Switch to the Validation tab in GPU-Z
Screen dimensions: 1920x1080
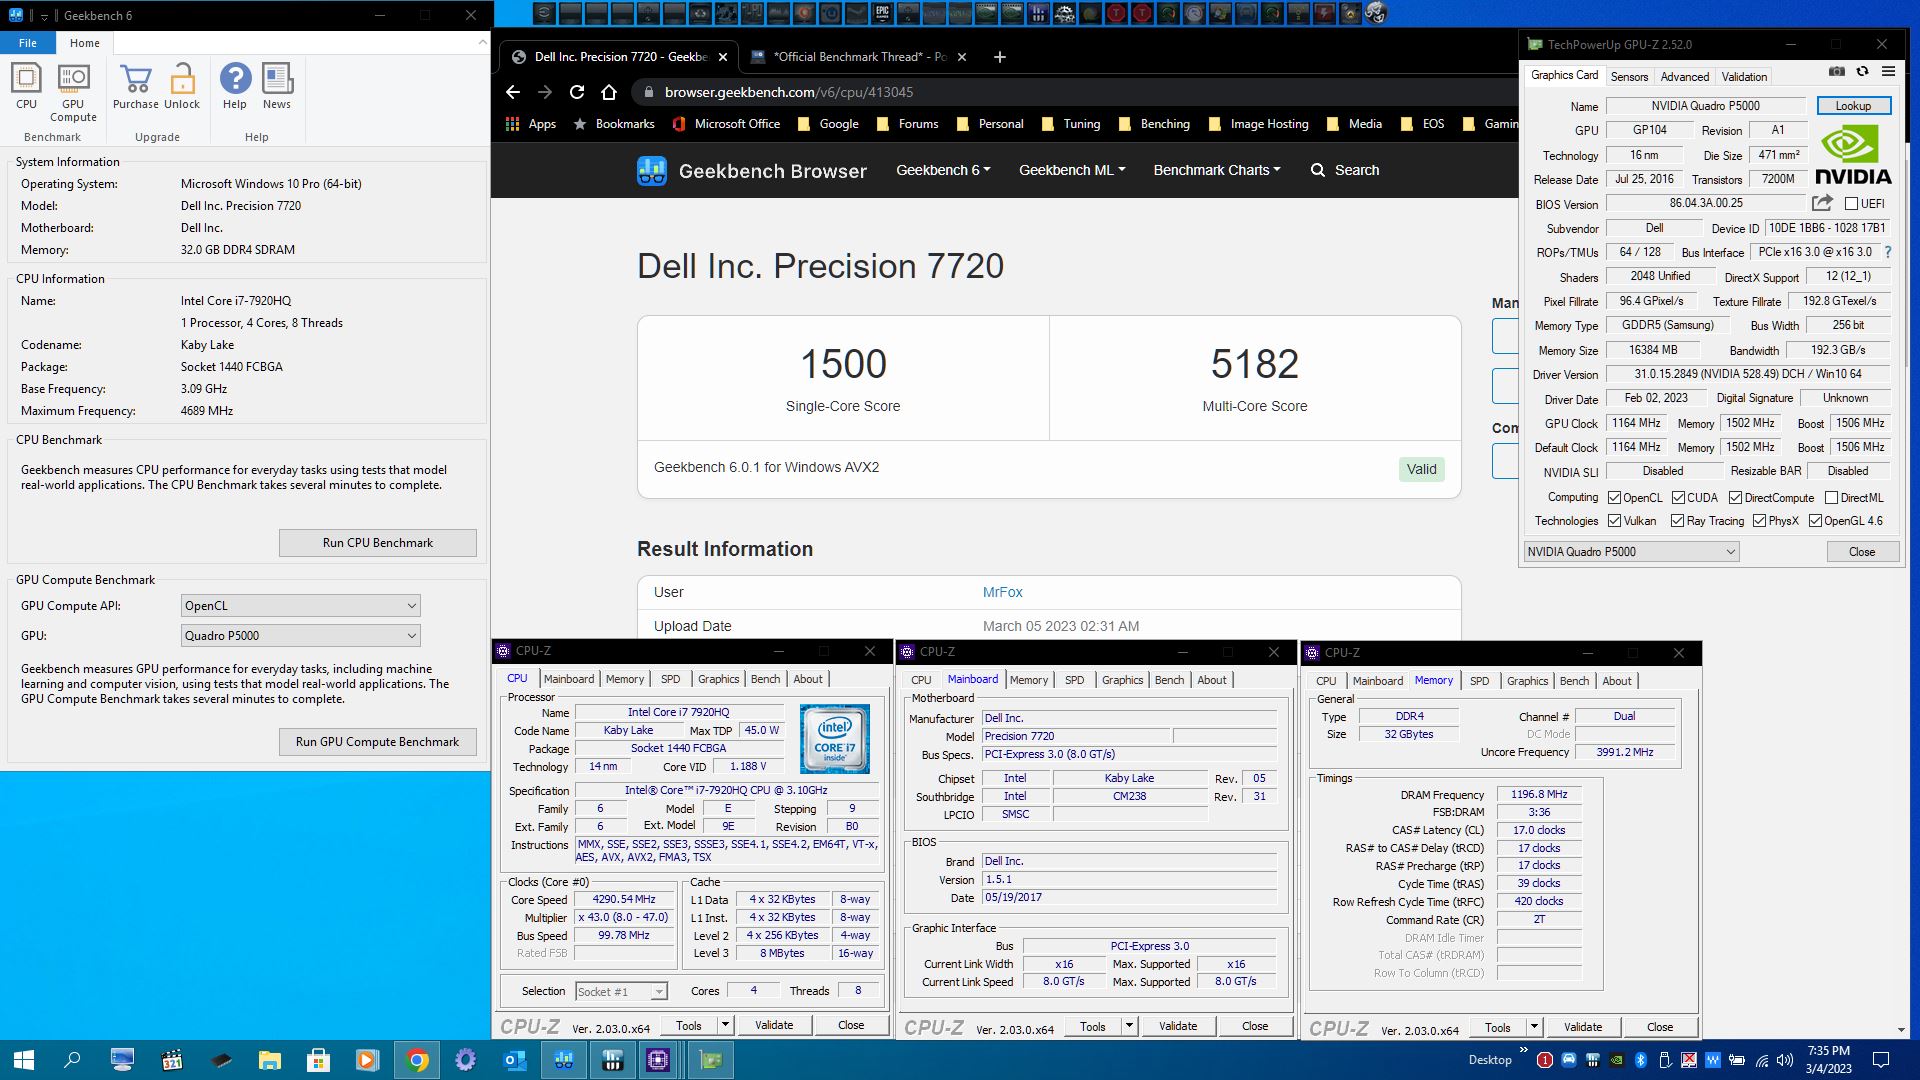(1744, 77)
